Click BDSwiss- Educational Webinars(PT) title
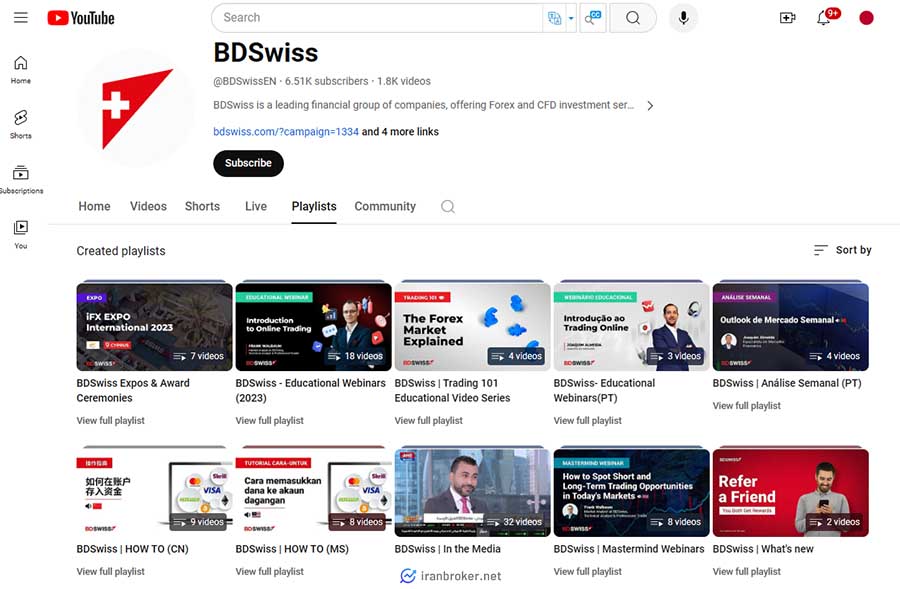The width and height of the screenshot is (900, 589). [x=604, y=390]
